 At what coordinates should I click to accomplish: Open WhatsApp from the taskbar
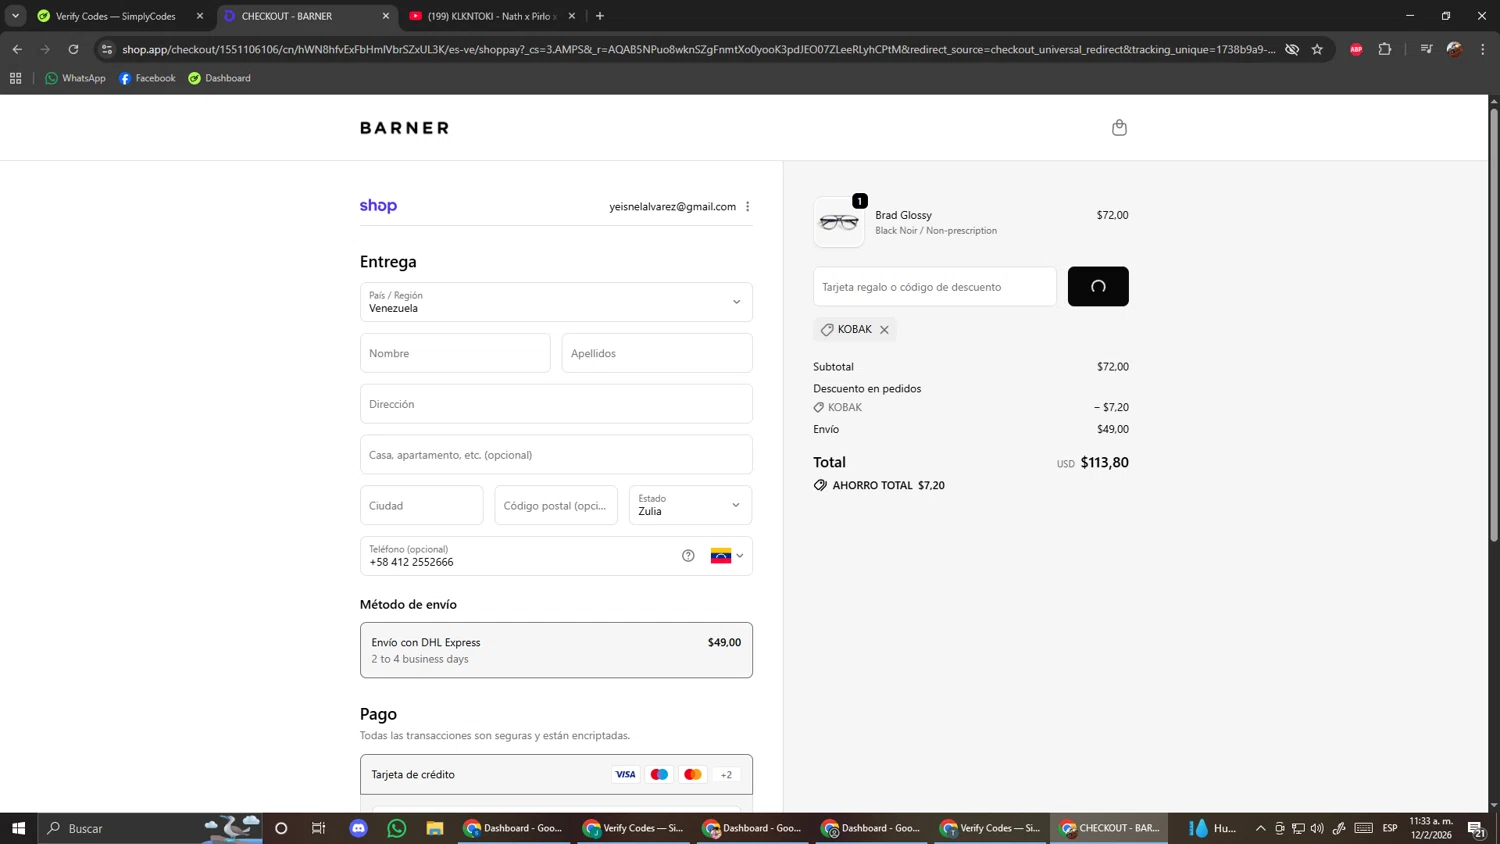click(397, 828)
